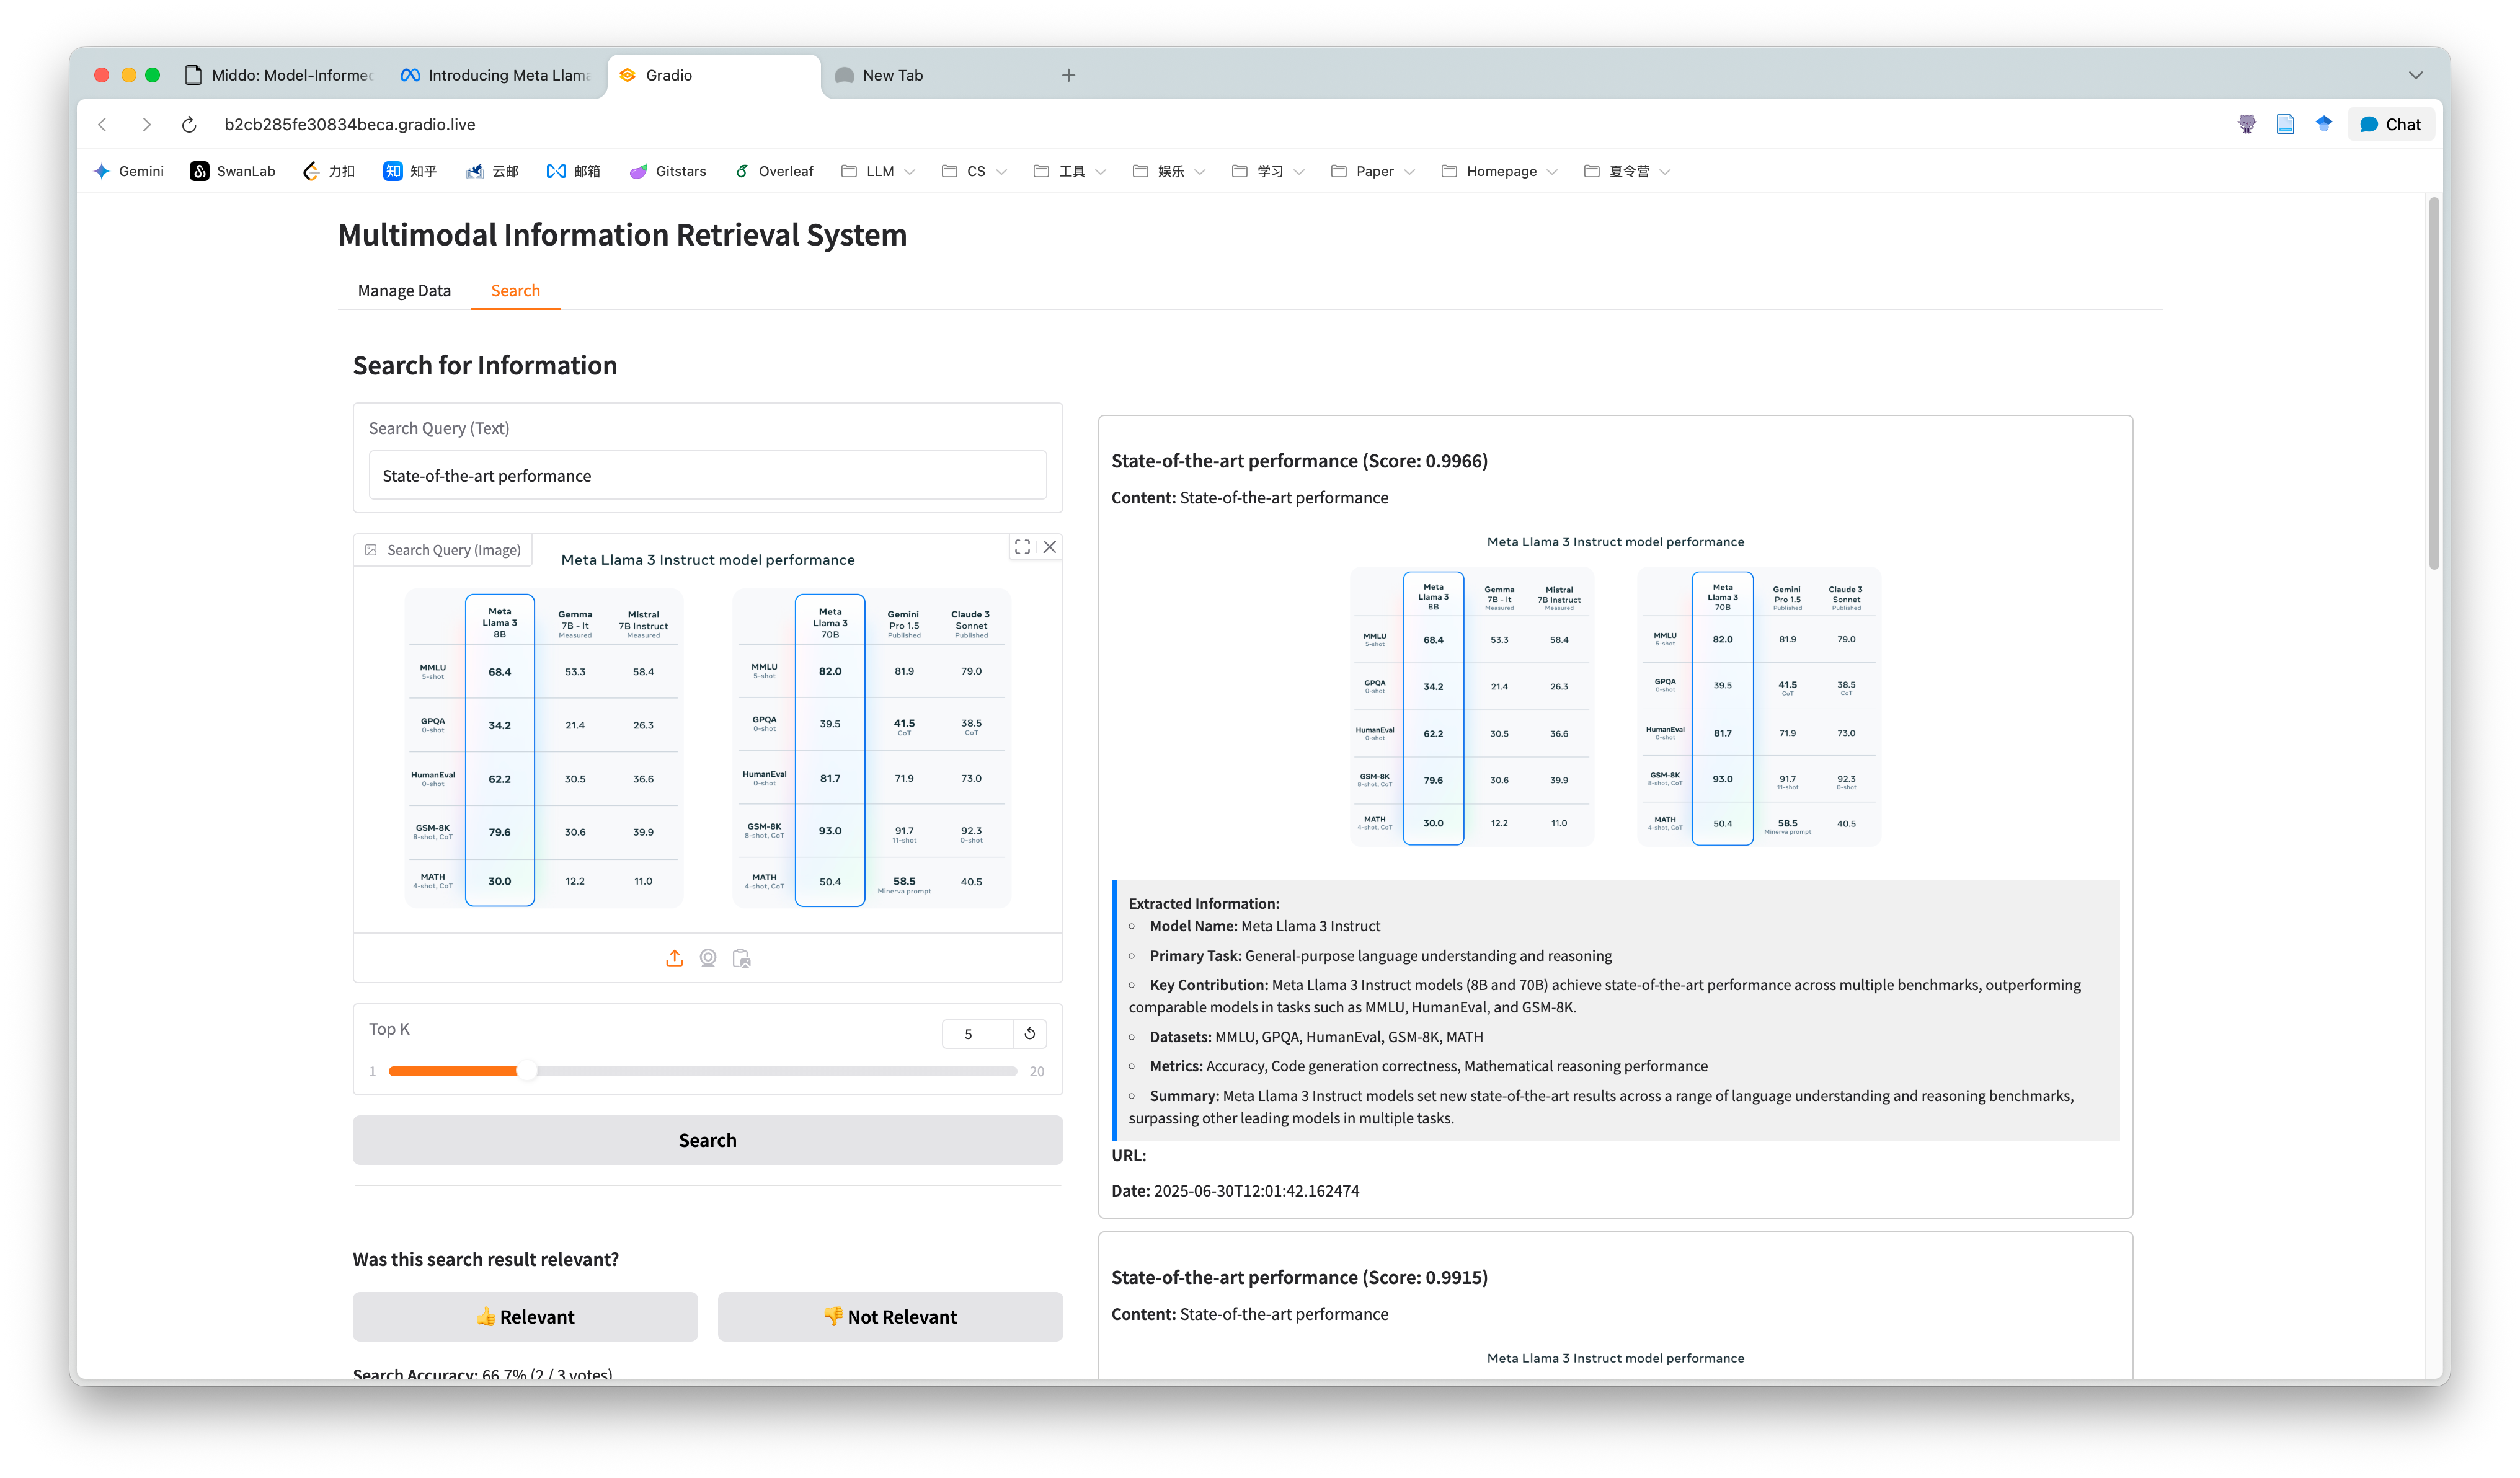Open the Overleaf bookmark

pyautogui.click(x=774, y=171)
